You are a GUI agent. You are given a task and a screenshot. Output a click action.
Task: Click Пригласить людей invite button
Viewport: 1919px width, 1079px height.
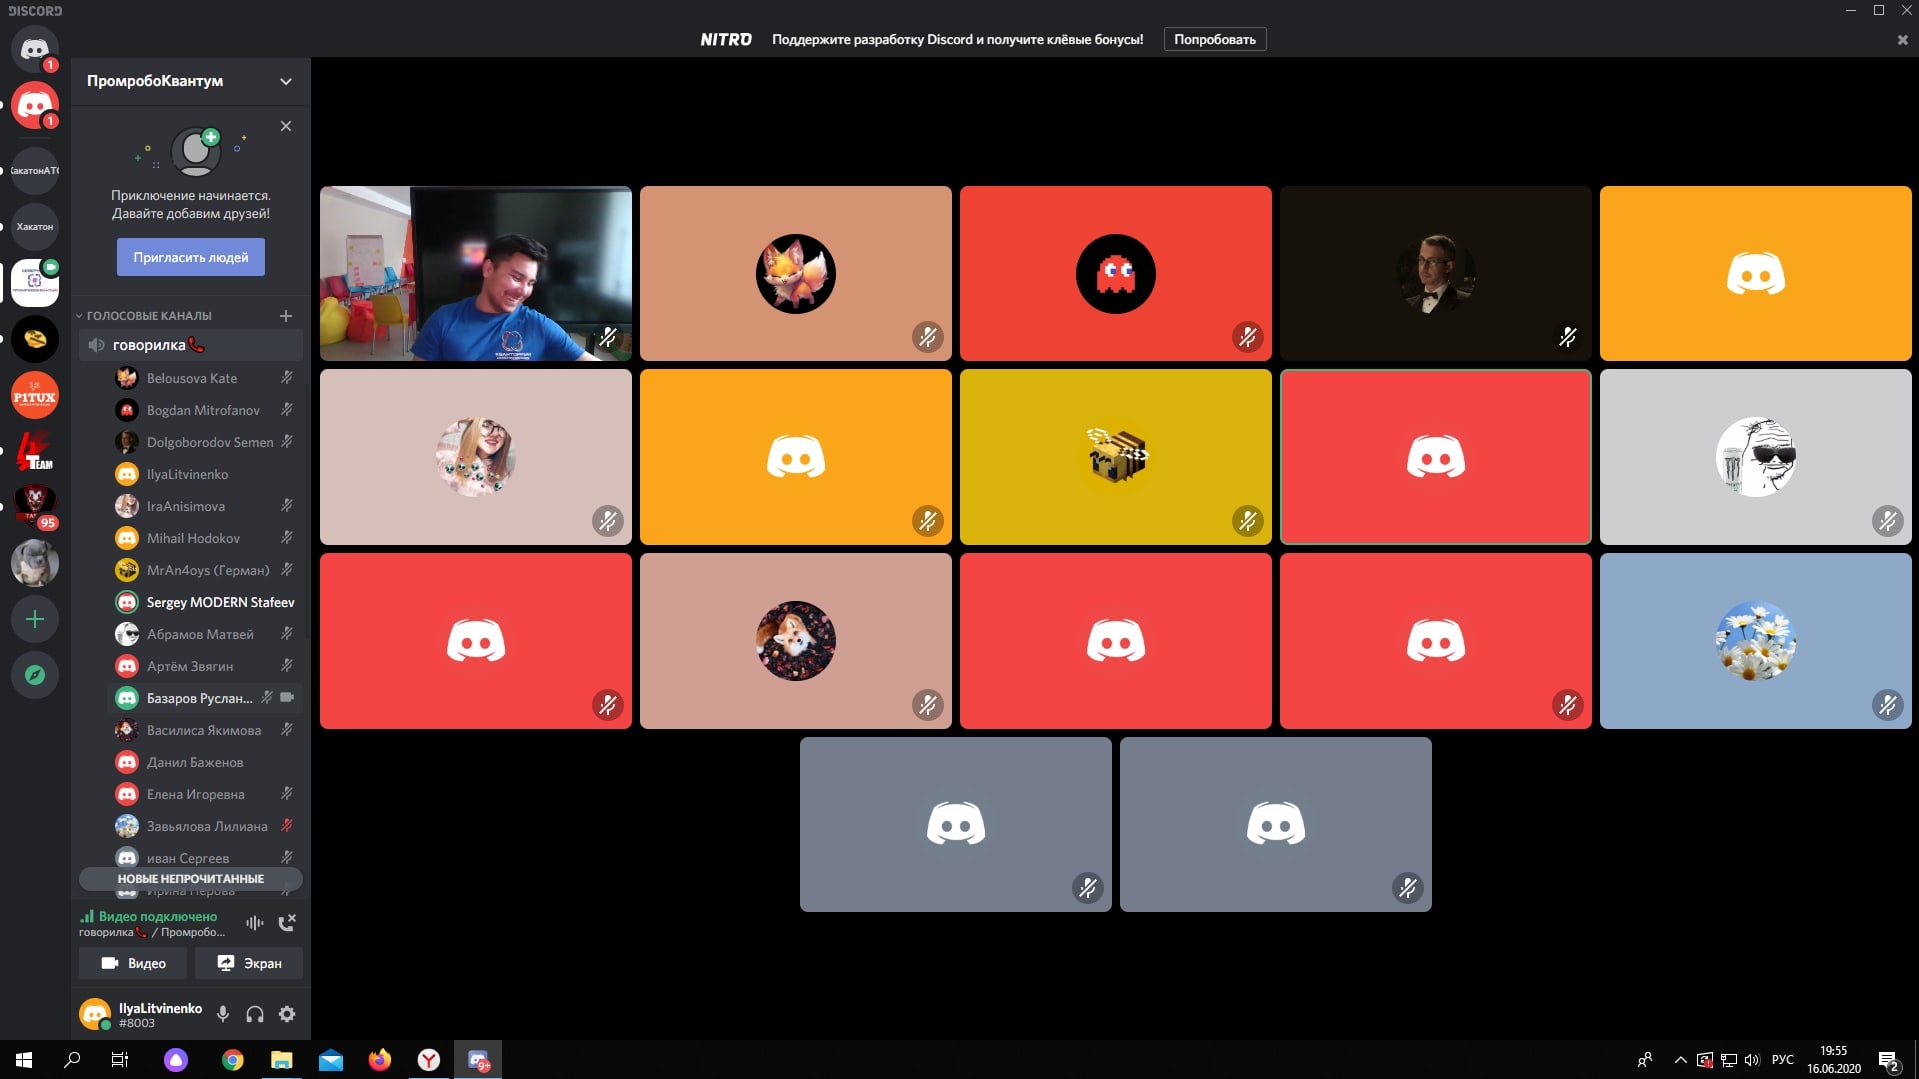coord(191,257)
